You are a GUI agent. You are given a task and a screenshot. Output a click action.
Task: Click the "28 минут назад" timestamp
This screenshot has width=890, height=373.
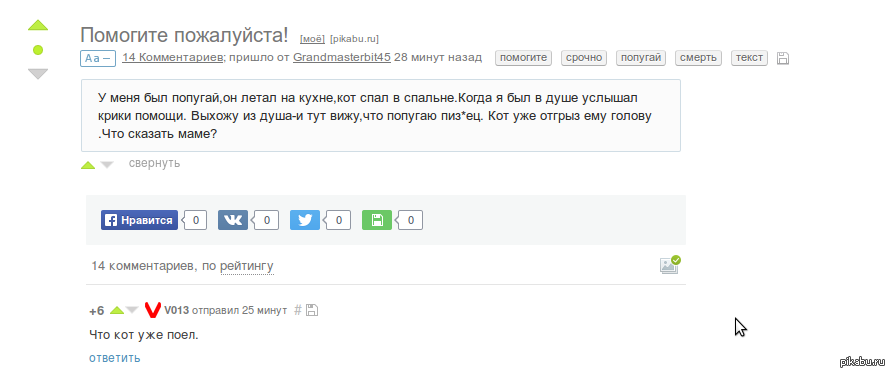click(438, 57)
